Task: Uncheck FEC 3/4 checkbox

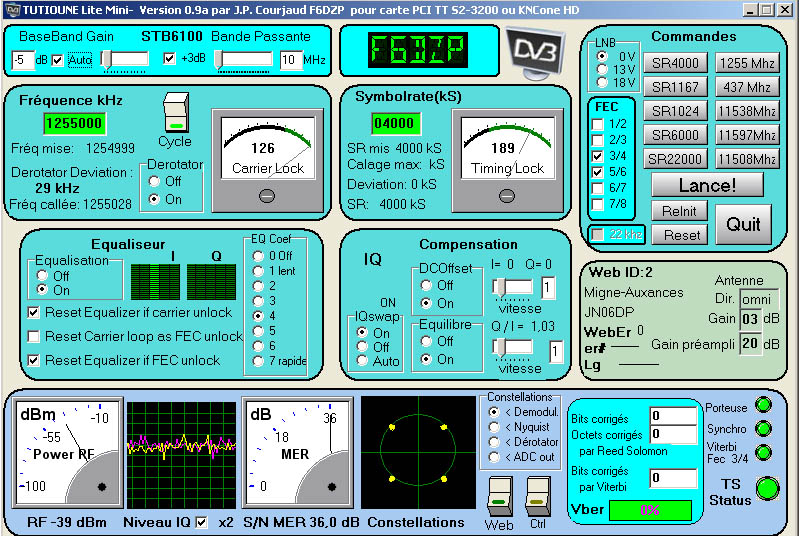Action: (597, 156)
